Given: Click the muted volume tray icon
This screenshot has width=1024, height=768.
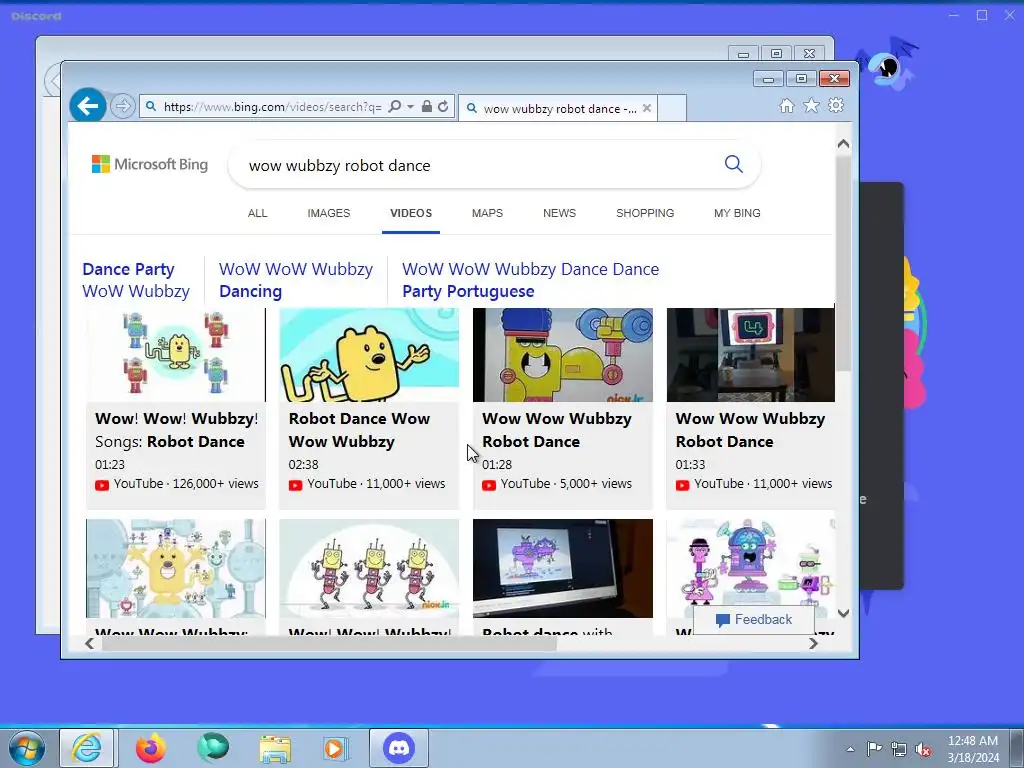Looking at the screenshot, I should click(x=923, y=750).
